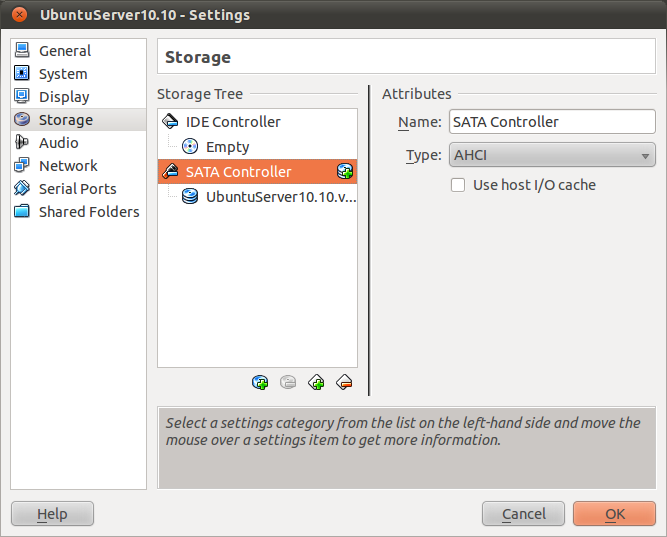Click the Shared Folders icon
This screenshot has height=537, width=667.
click(22, 212)
